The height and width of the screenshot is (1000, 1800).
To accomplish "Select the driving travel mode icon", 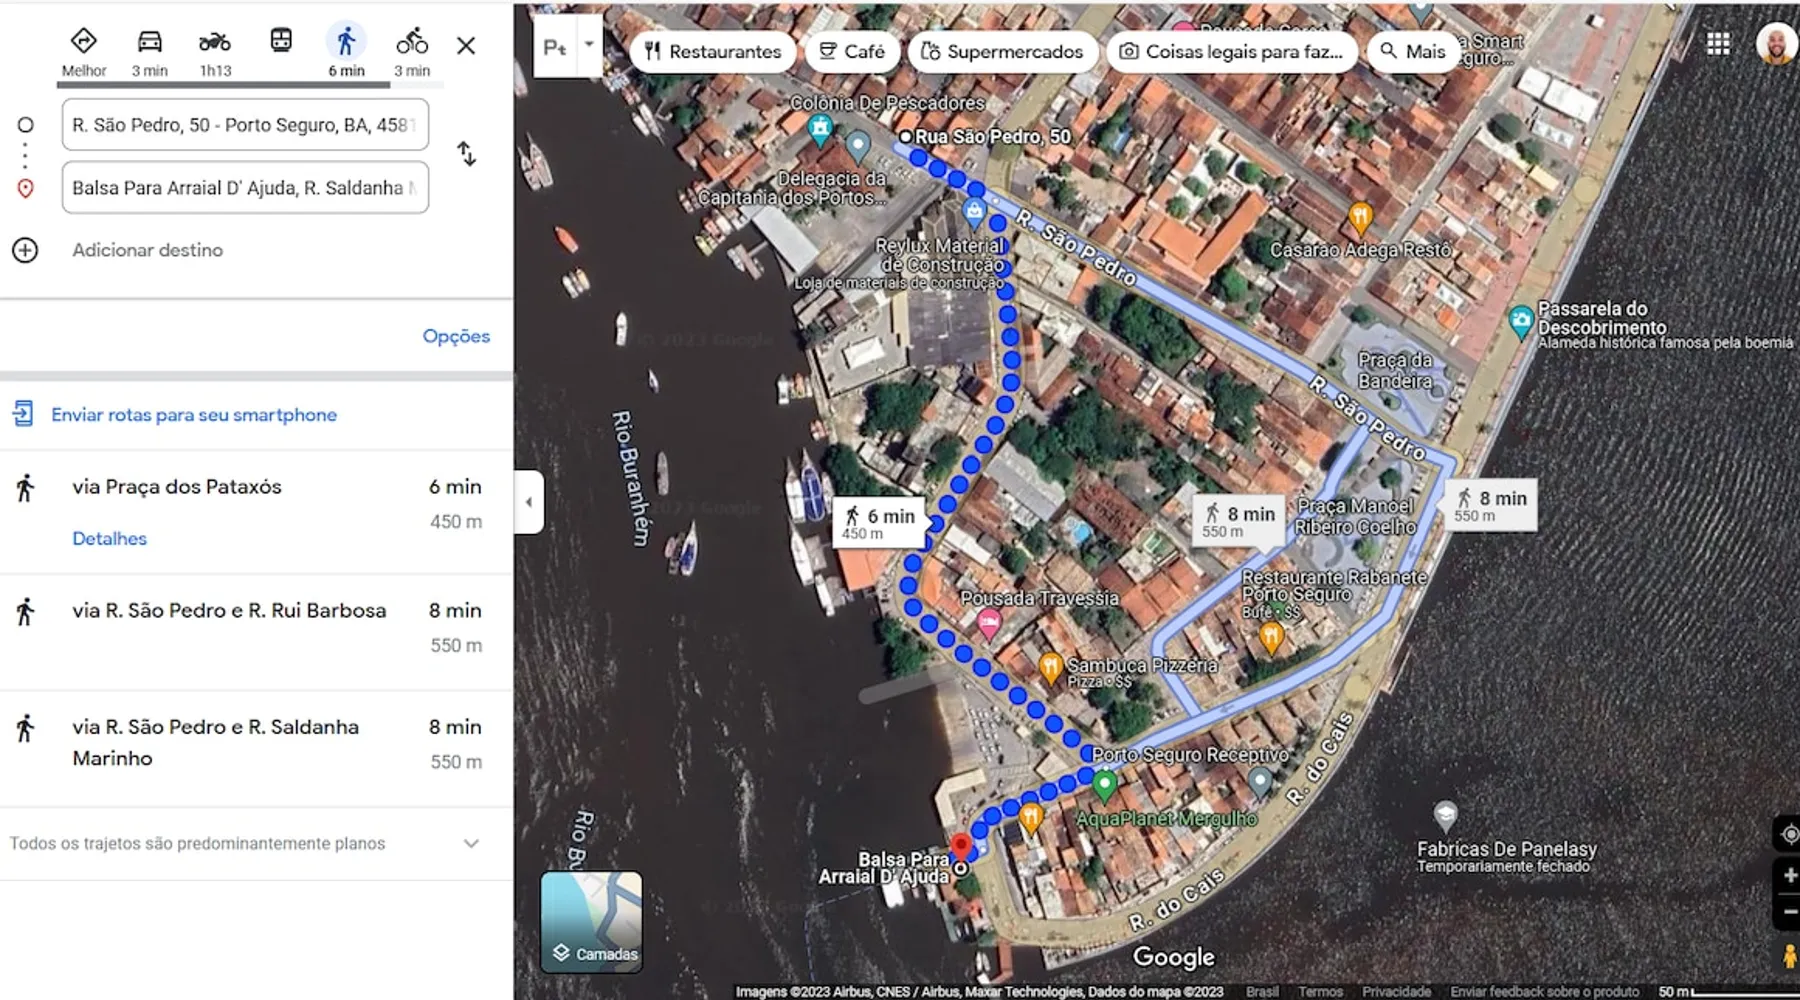I will coord(149,42).
